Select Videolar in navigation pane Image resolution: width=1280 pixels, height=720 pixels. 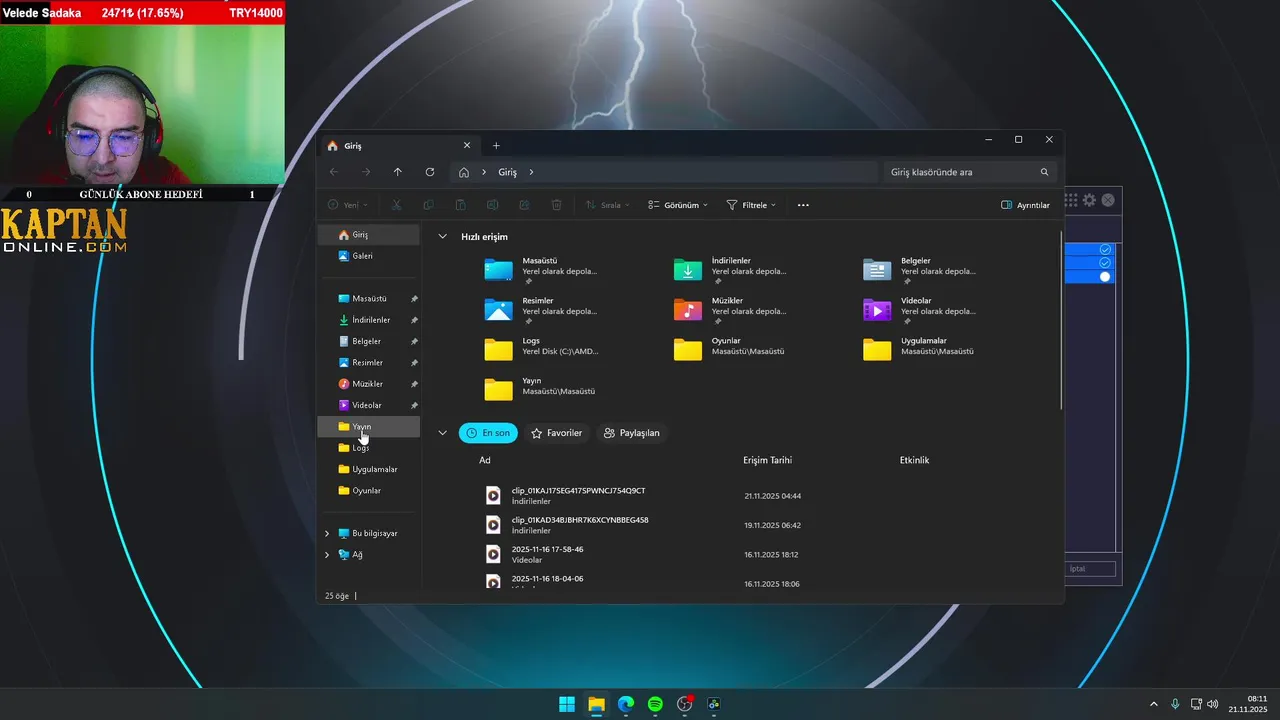(368, 405)
